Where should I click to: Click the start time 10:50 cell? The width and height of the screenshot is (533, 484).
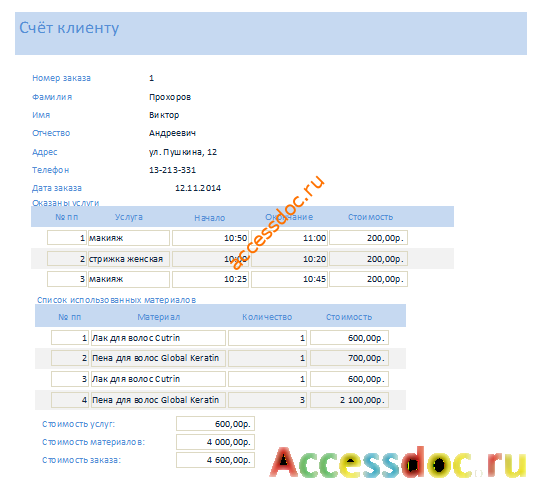click(210, 238)
